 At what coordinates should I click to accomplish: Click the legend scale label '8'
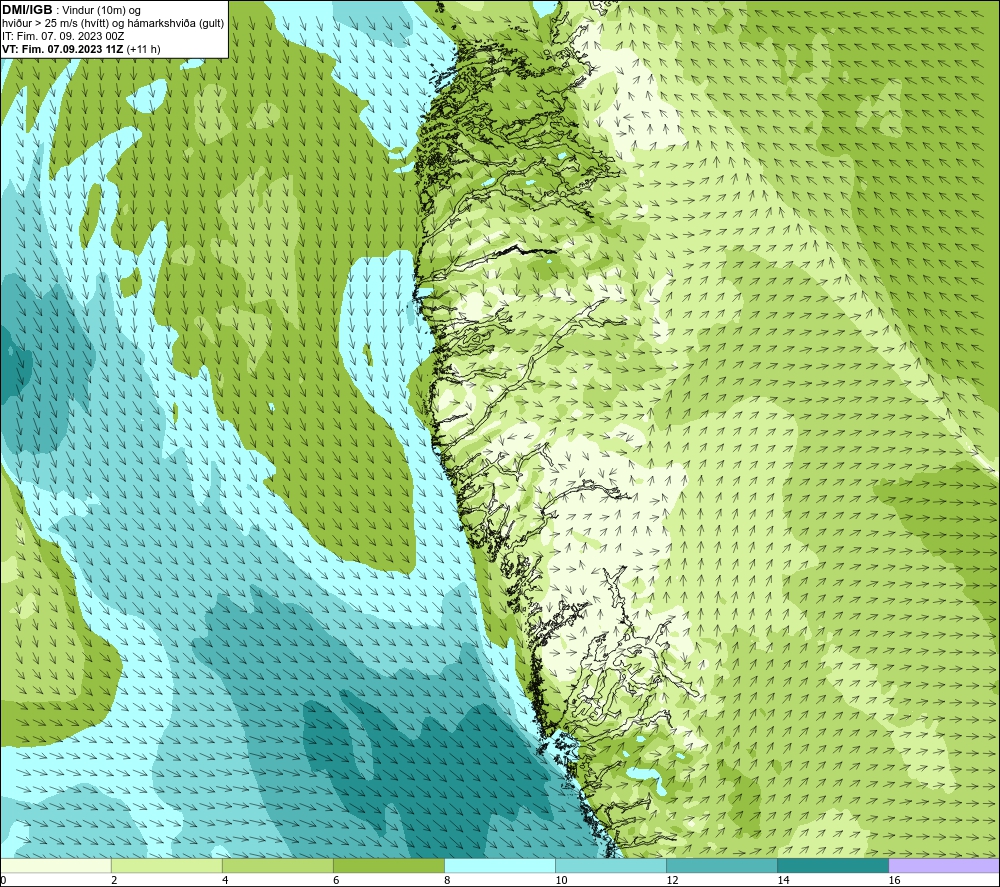tap(447, 880)
